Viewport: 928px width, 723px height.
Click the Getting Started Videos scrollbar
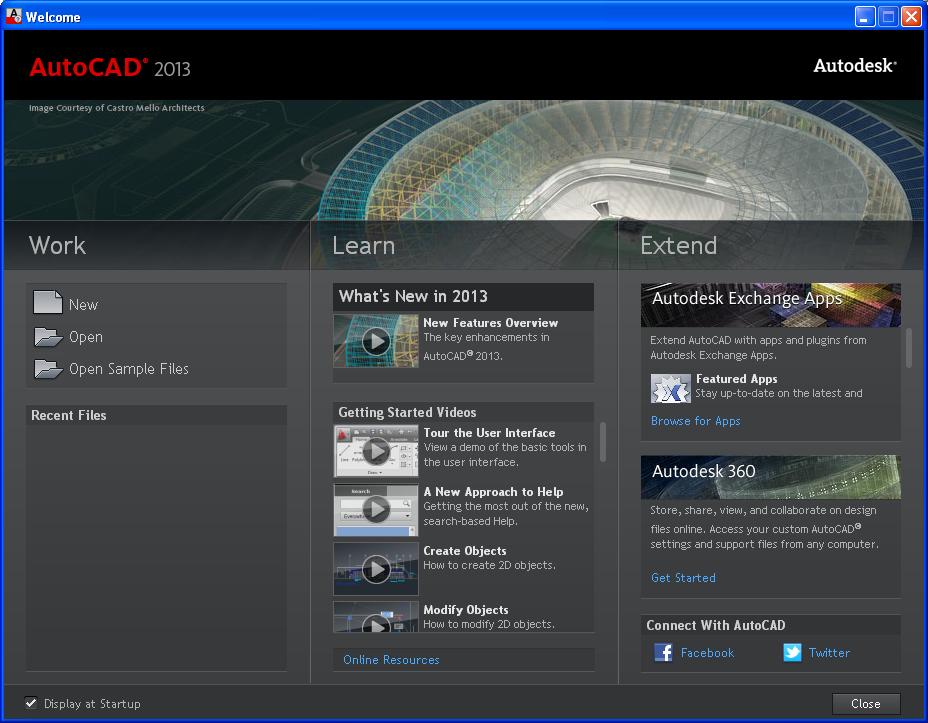pos(603,441)
